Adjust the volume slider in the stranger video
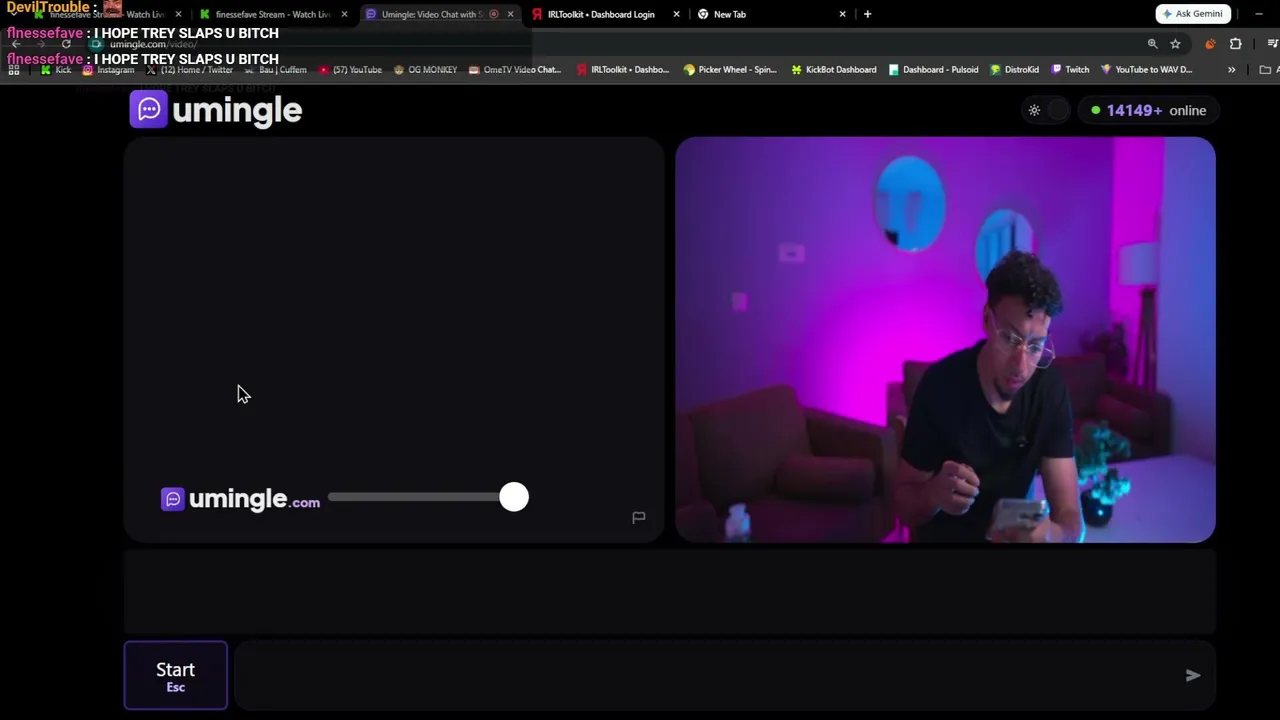The height and width of the screenshot is (720, 1280). [x=427, y=497]
